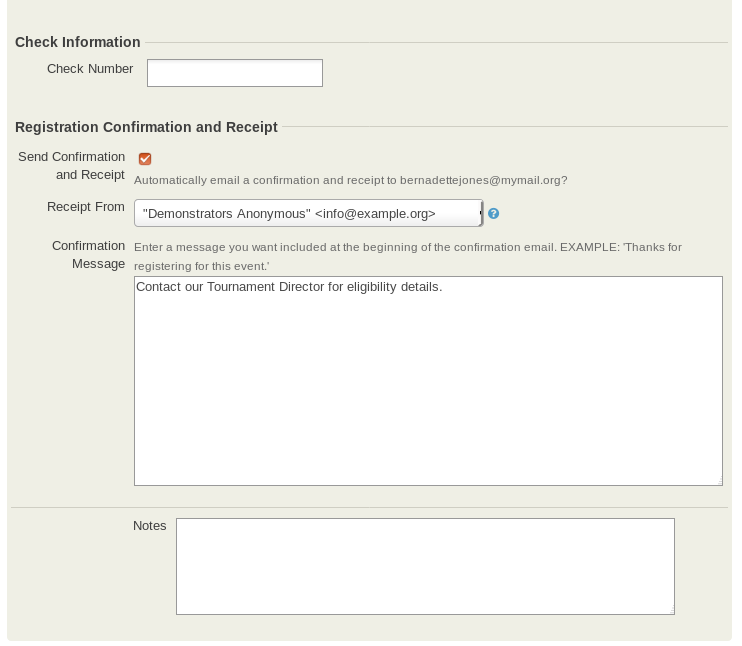
Task: Click the Check Information section heading
Action: click(x=78, y=42)
